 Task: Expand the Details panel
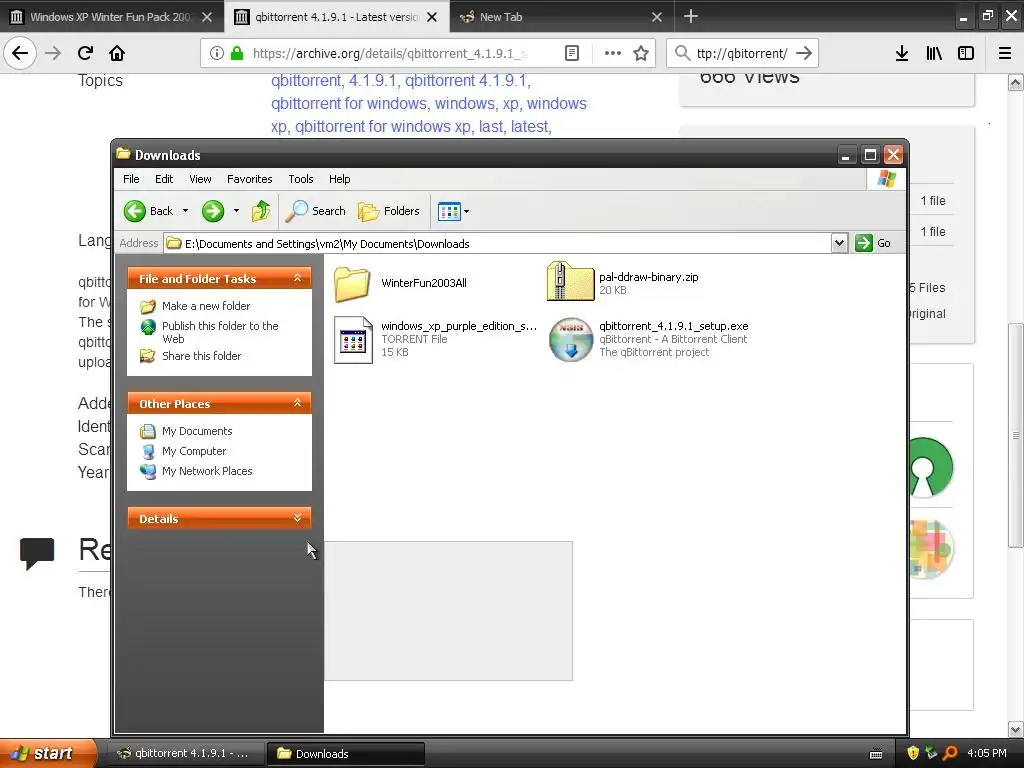pos(297,518)
